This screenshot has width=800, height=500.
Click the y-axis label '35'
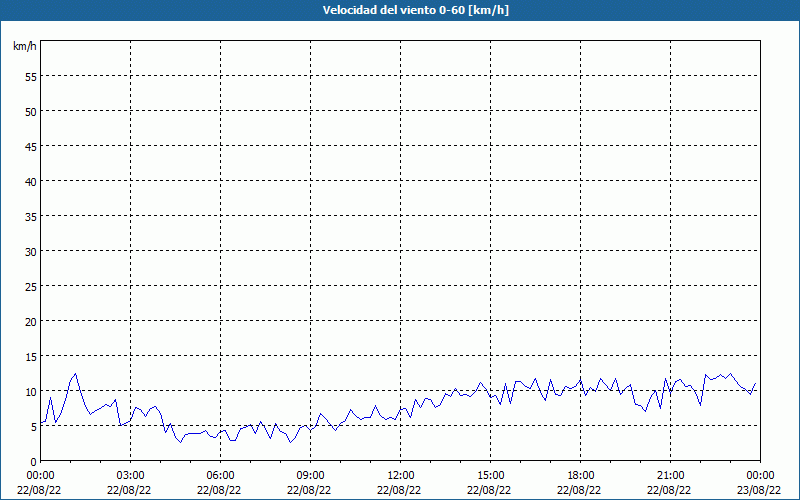[31, 217]
